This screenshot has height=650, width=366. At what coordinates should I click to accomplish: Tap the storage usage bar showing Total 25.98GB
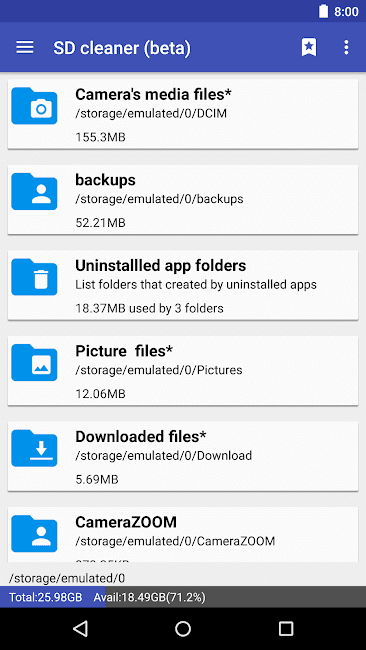pos(183,597)
